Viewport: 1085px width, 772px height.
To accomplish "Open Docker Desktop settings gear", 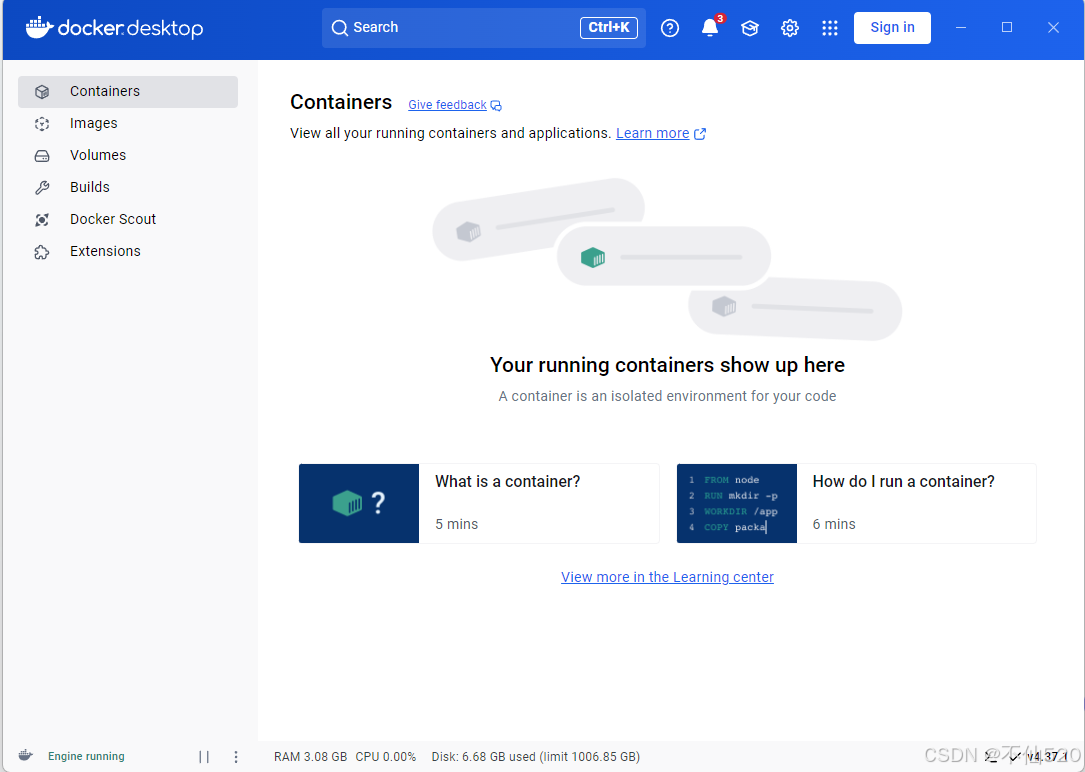I will pyautogui.click(x=790, y=28).
